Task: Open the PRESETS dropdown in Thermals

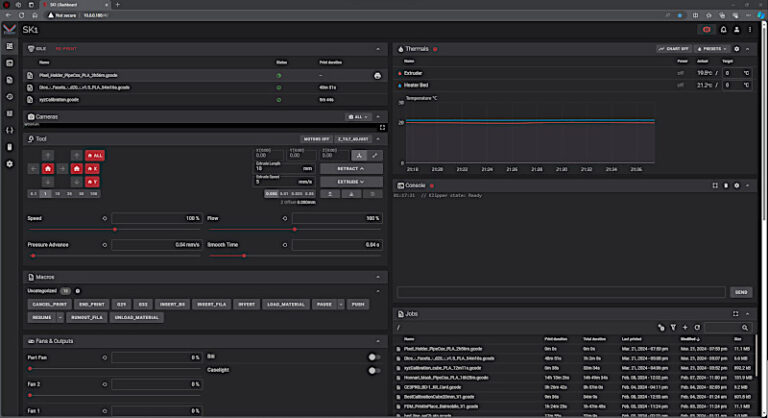Action: click(x=712, y=49)
